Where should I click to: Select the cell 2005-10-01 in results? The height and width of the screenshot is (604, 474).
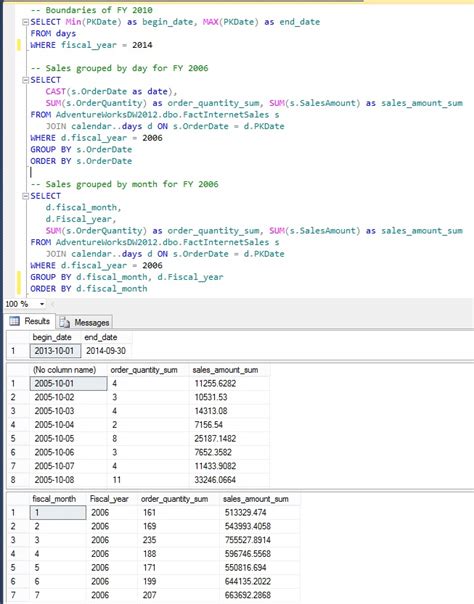pos(69,384)
